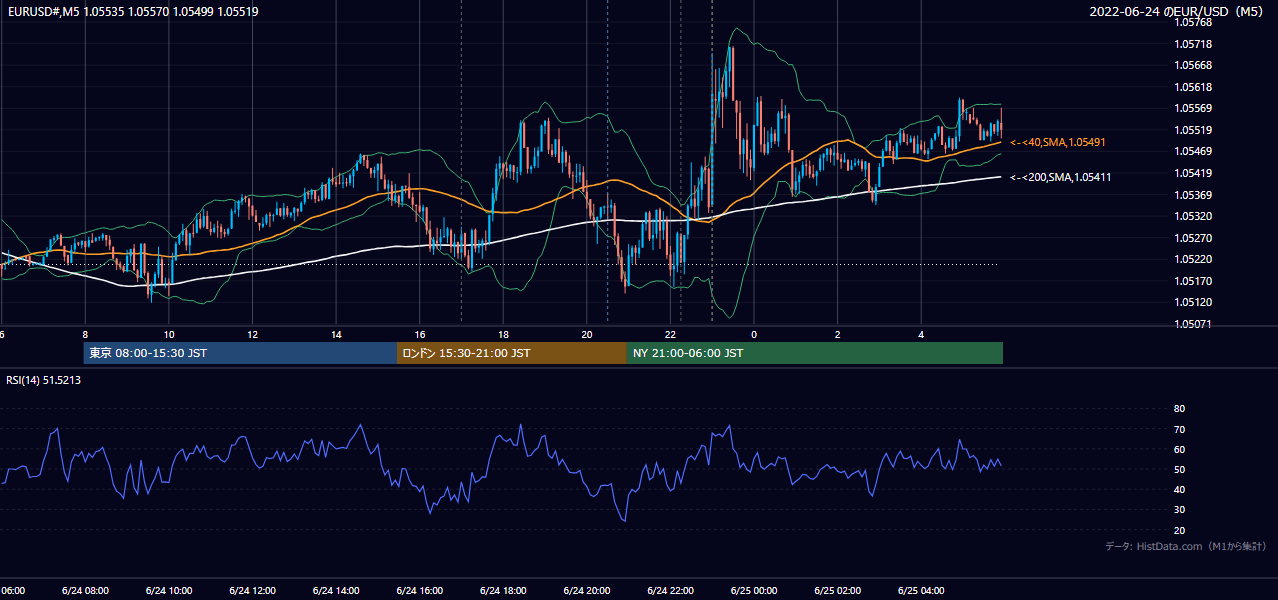Click the RSI scale value 50
1278x600 pixels.
coord(1179,469)
